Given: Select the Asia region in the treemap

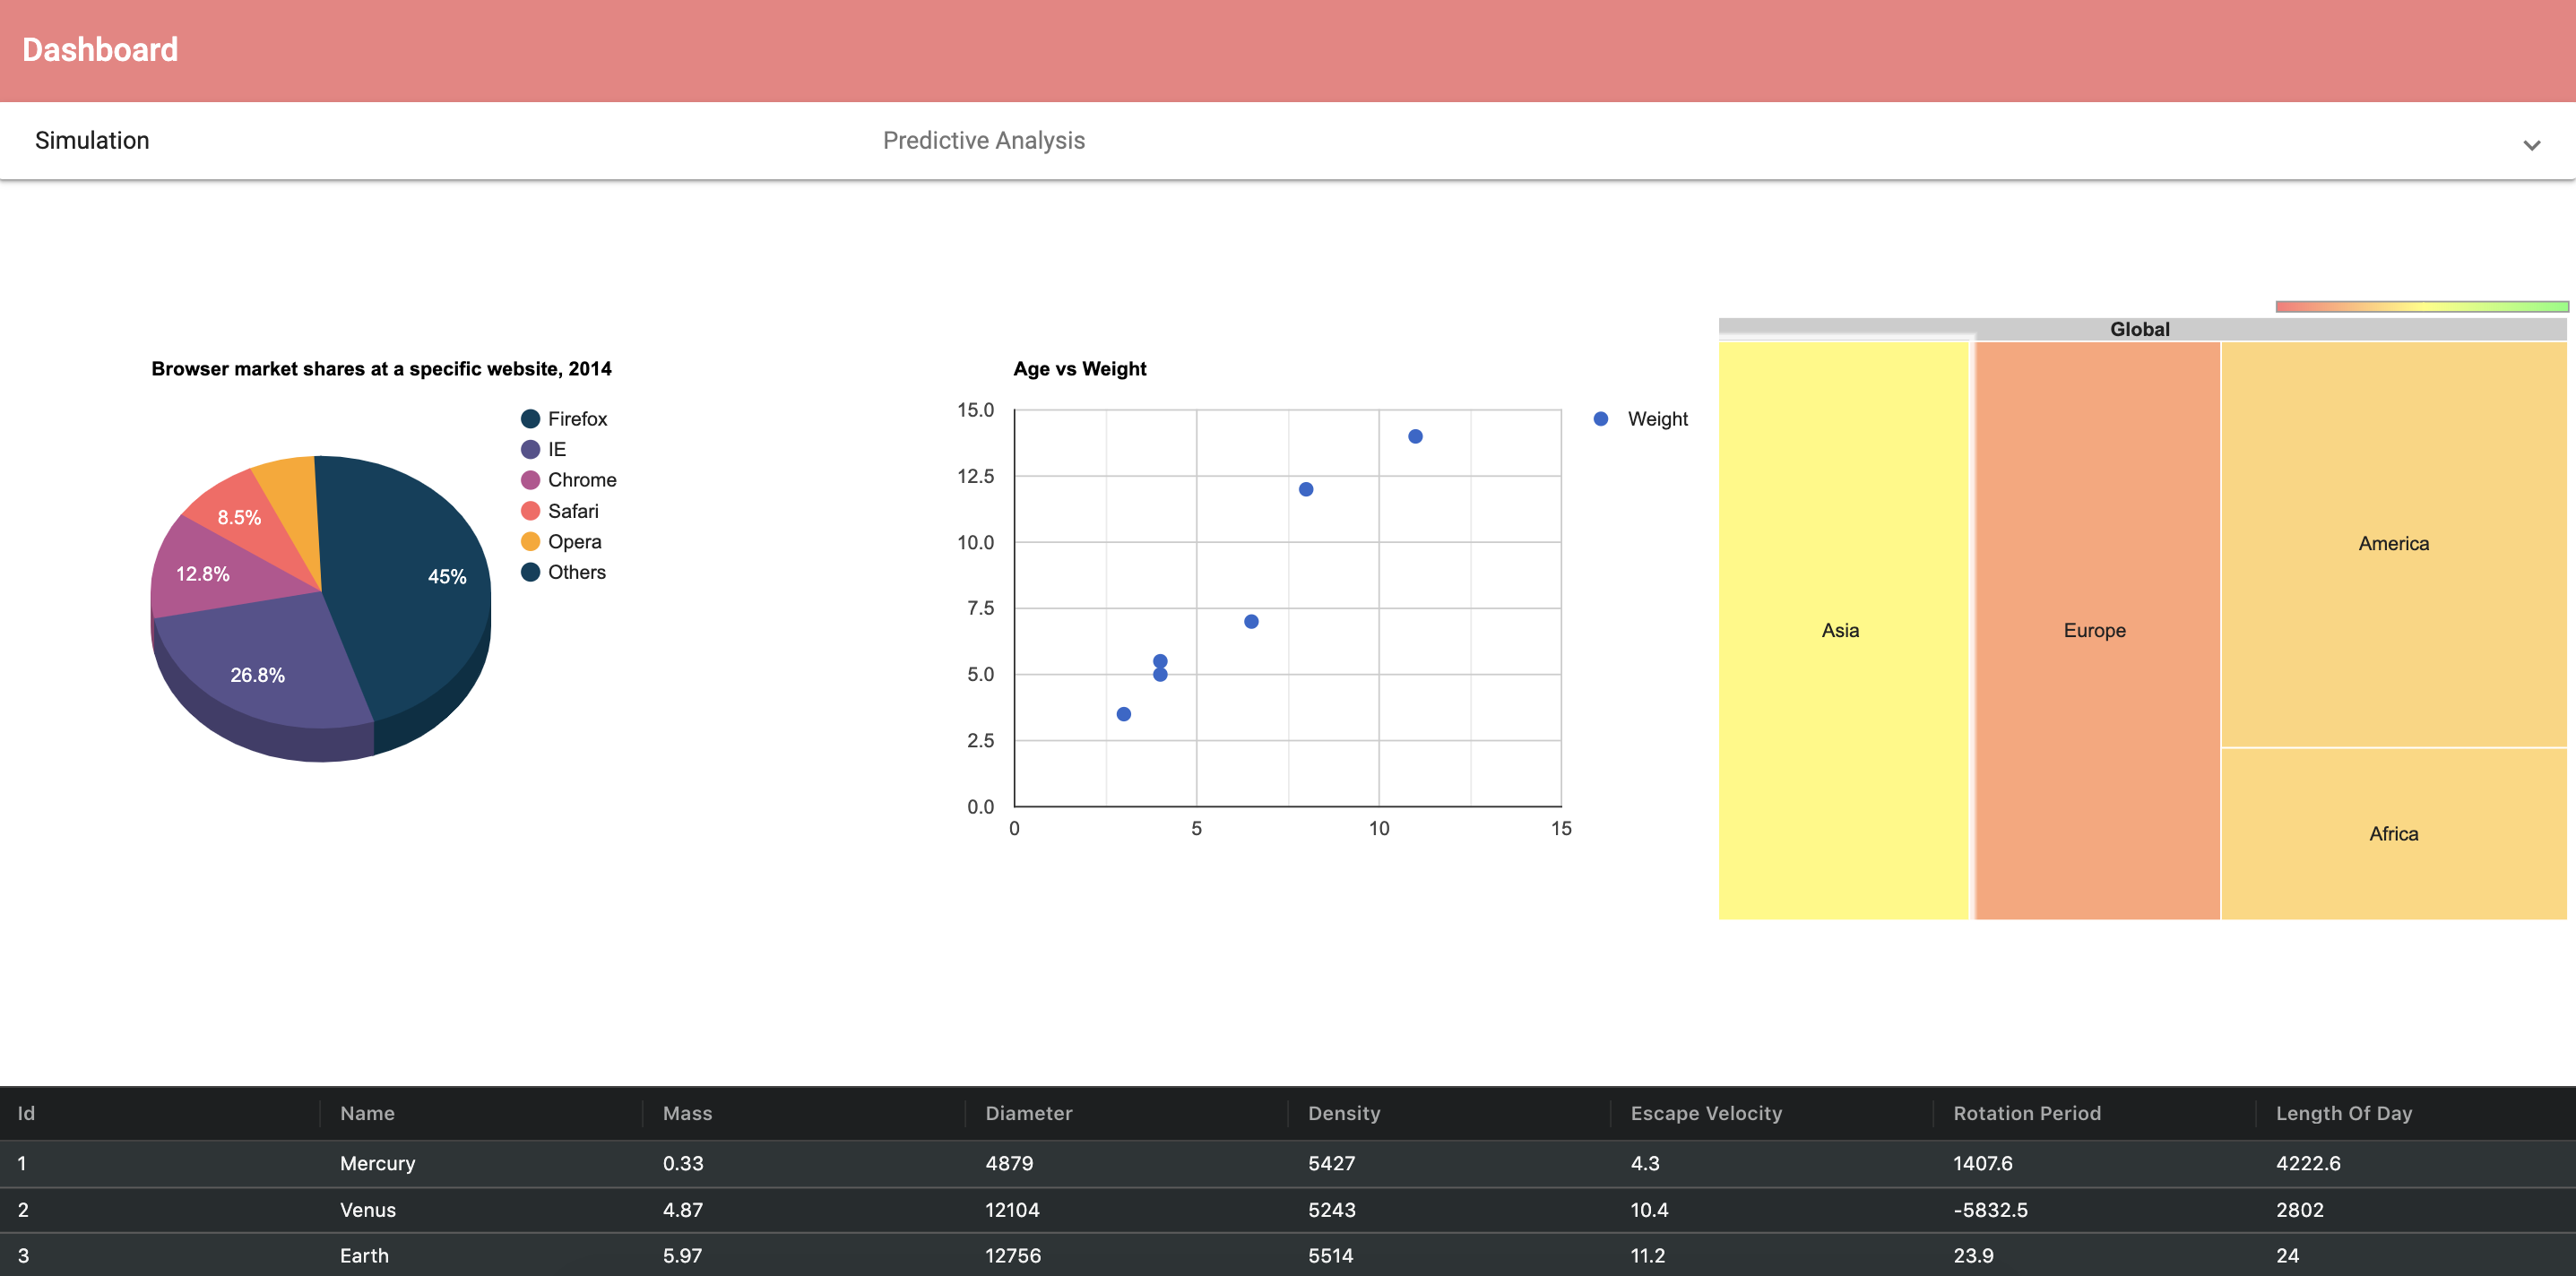Looking at the screenshot, I should pos(1840,630).
